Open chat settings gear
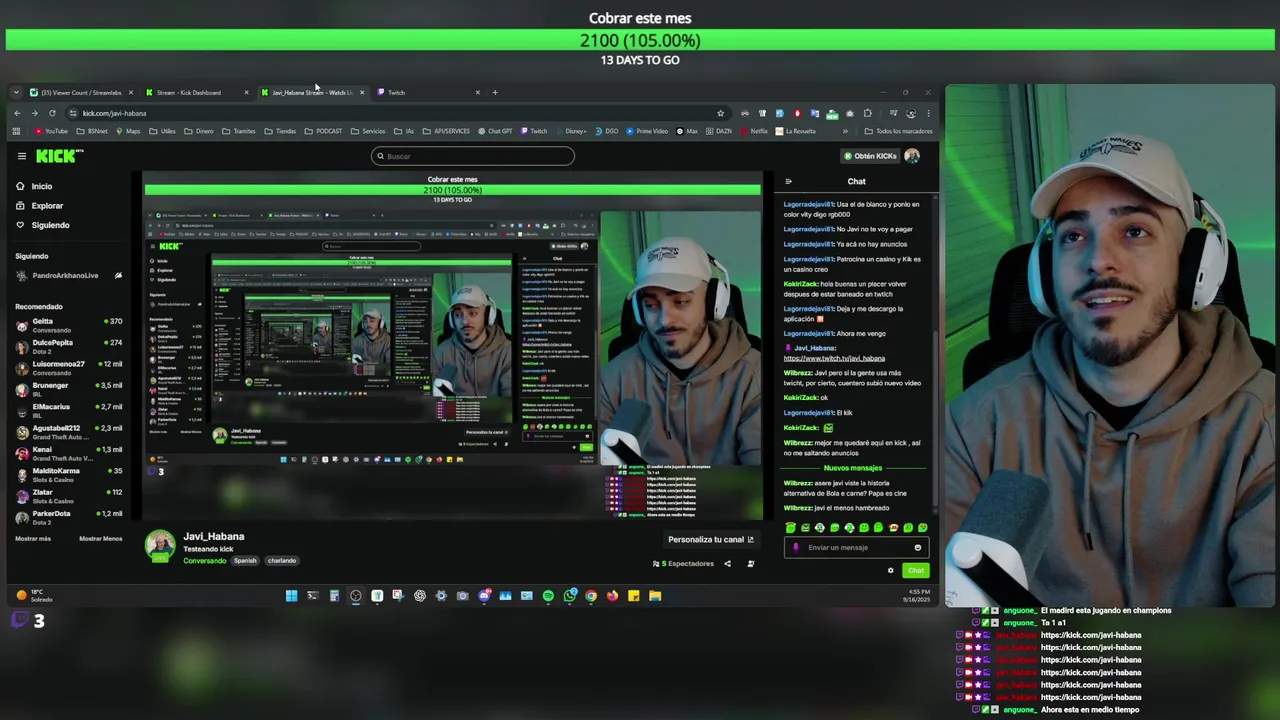This screenshot has width=1280, height=720. coord(890,571)
